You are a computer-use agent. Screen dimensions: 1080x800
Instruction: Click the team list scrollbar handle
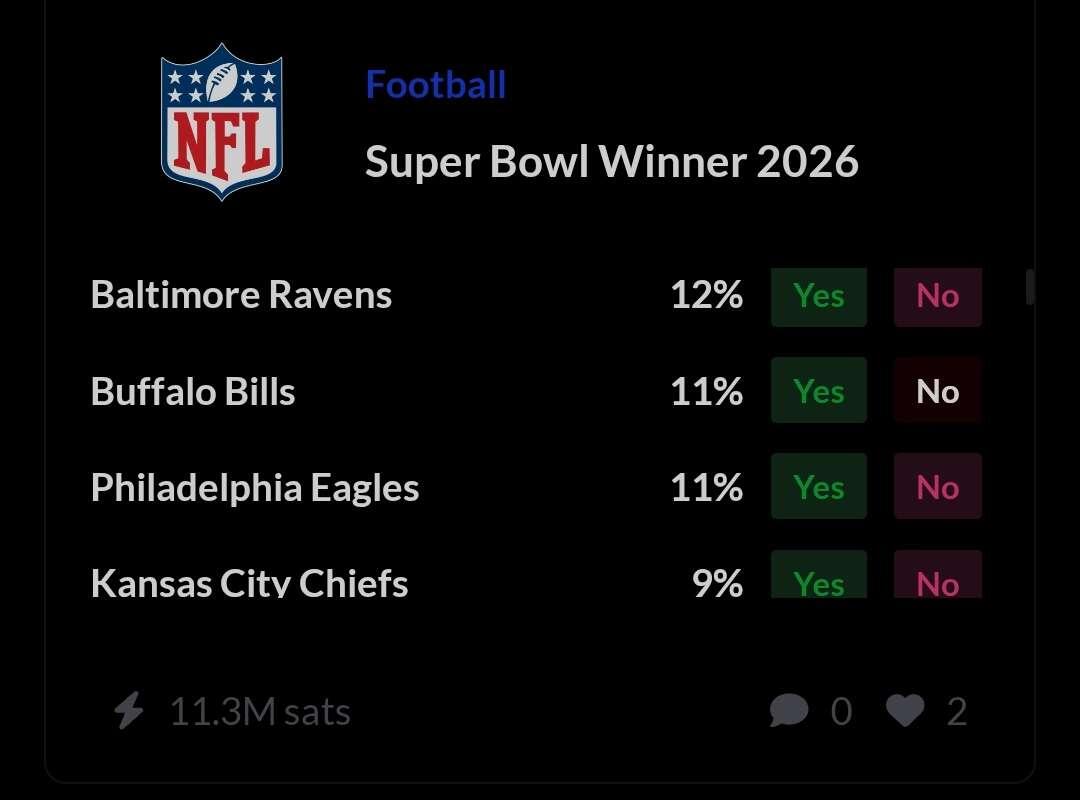1030,287
